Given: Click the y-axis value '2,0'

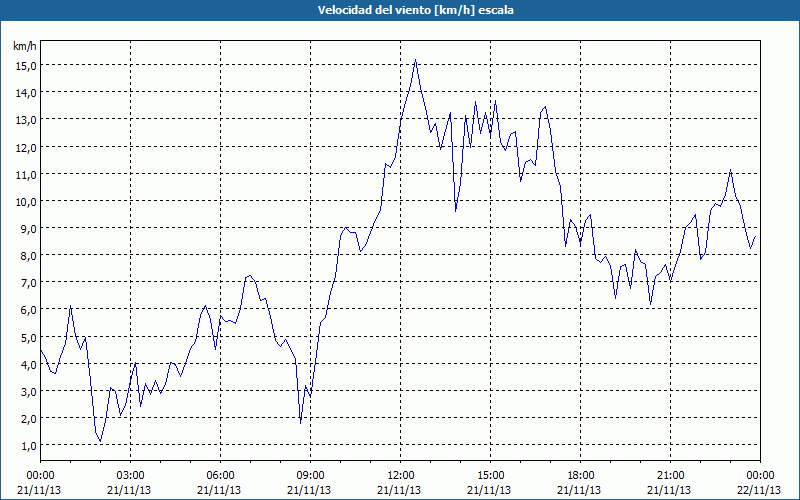Looking at the screenshot, I should coord(28,418).
